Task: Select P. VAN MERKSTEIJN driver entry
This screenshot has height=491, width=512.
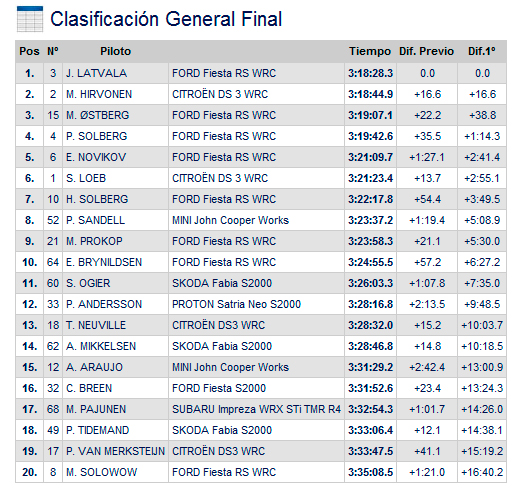Action: (x=115, y=451)
